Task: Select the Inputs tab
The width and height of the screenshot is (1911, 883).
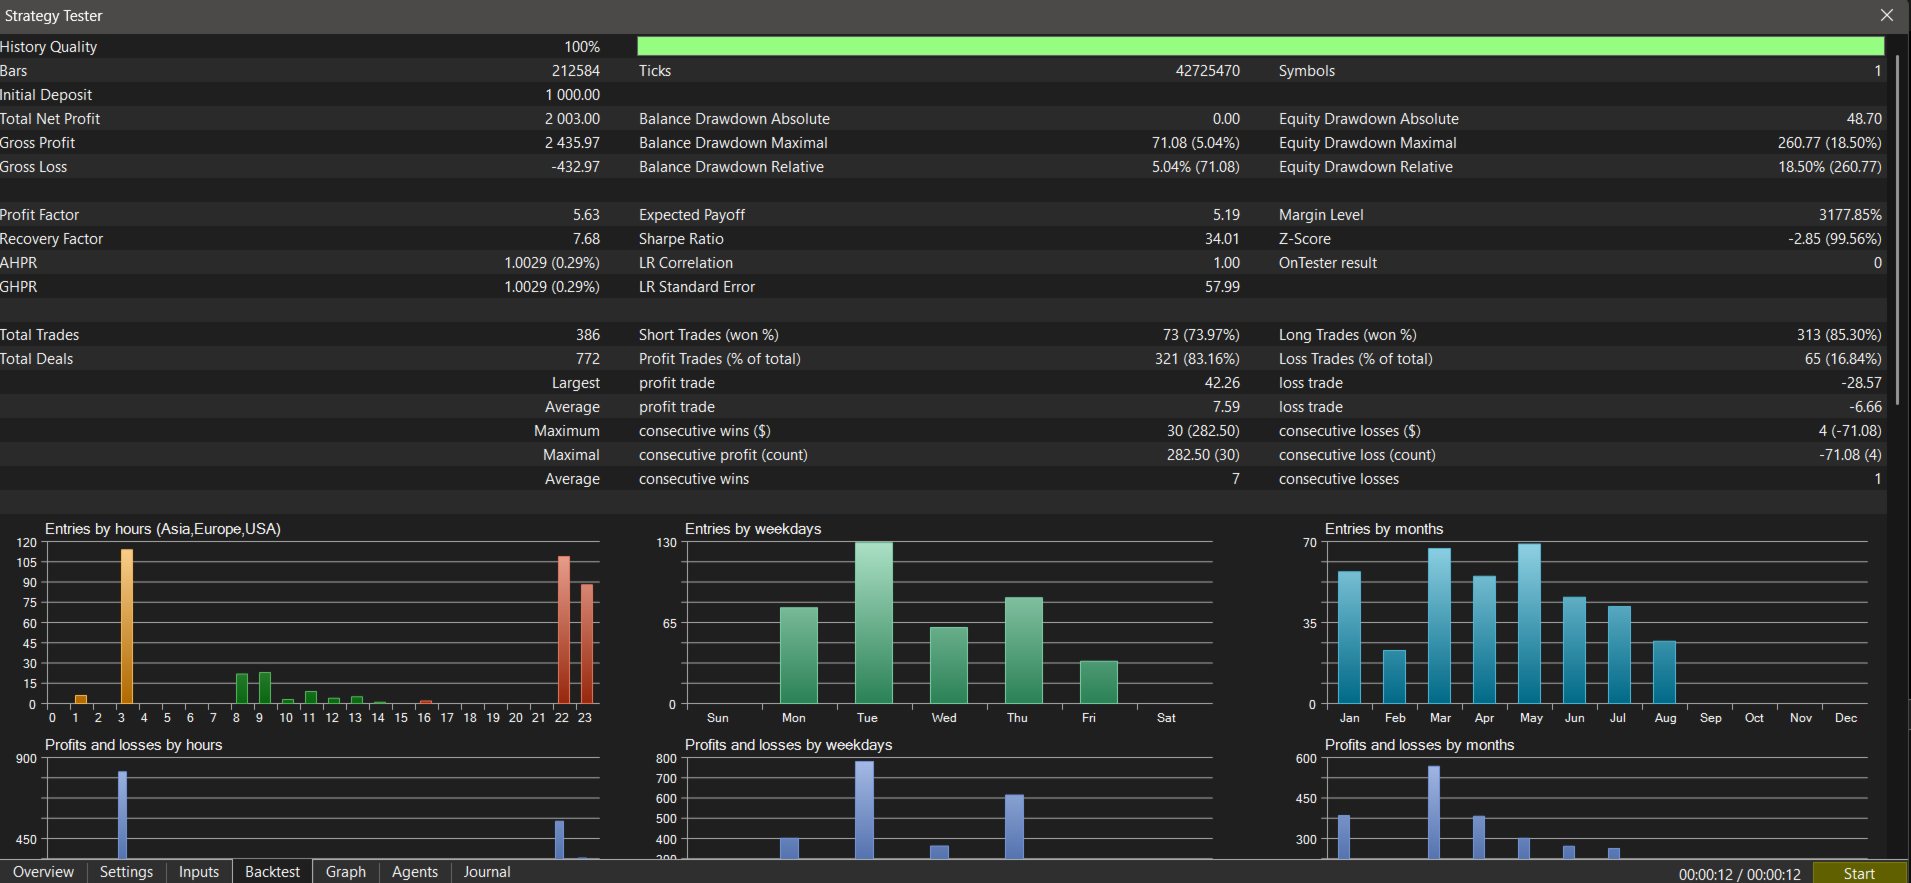Action: [x=199, y=872]
